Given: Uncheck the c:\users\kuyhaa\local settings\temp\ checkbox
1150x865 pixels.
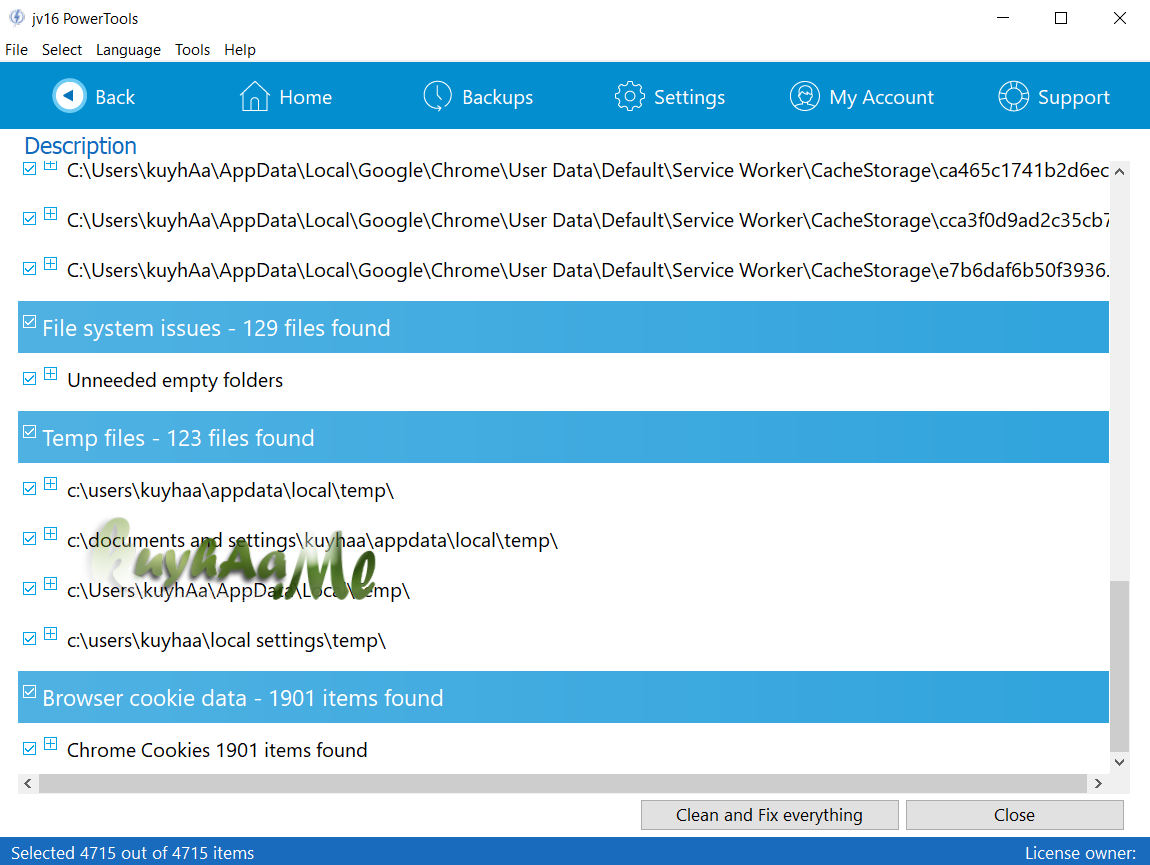Looking at the screenshot, I should coord(29,638).
